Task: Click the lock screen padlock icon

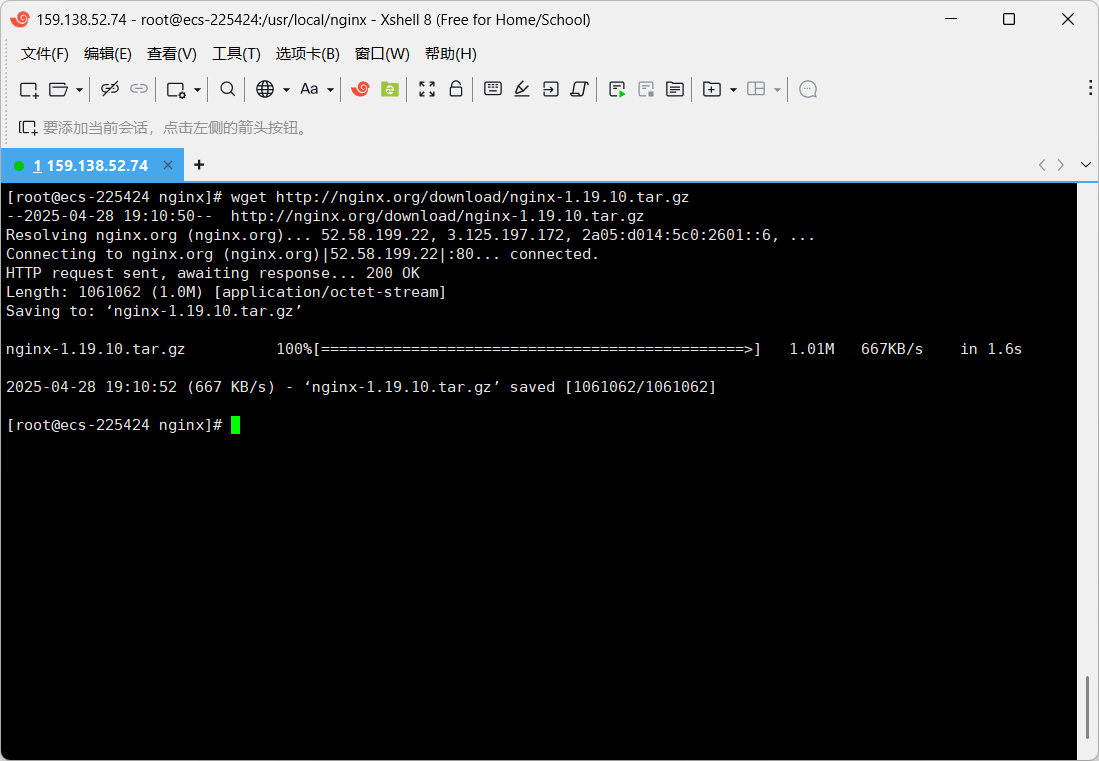Action: point(456,89)
